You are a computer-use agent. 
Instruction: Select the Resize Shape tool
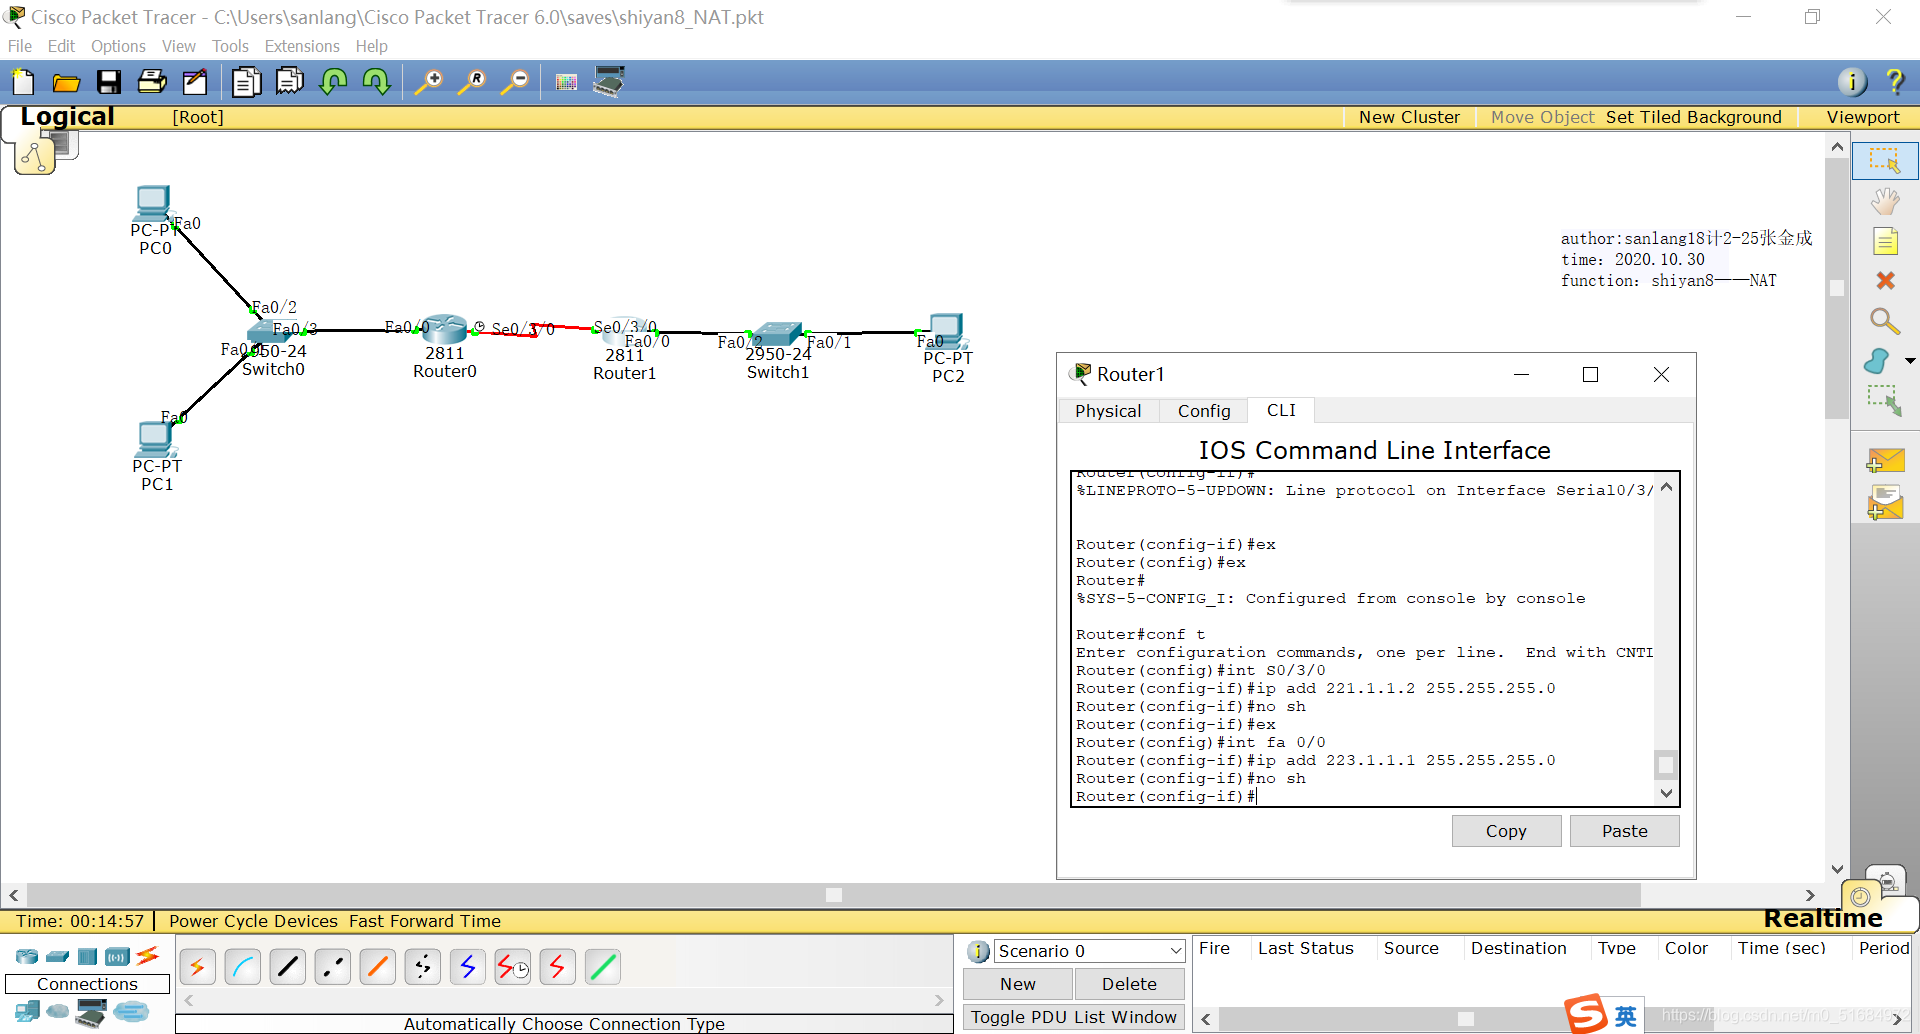pyautogui.click(x=1885, y=401)
